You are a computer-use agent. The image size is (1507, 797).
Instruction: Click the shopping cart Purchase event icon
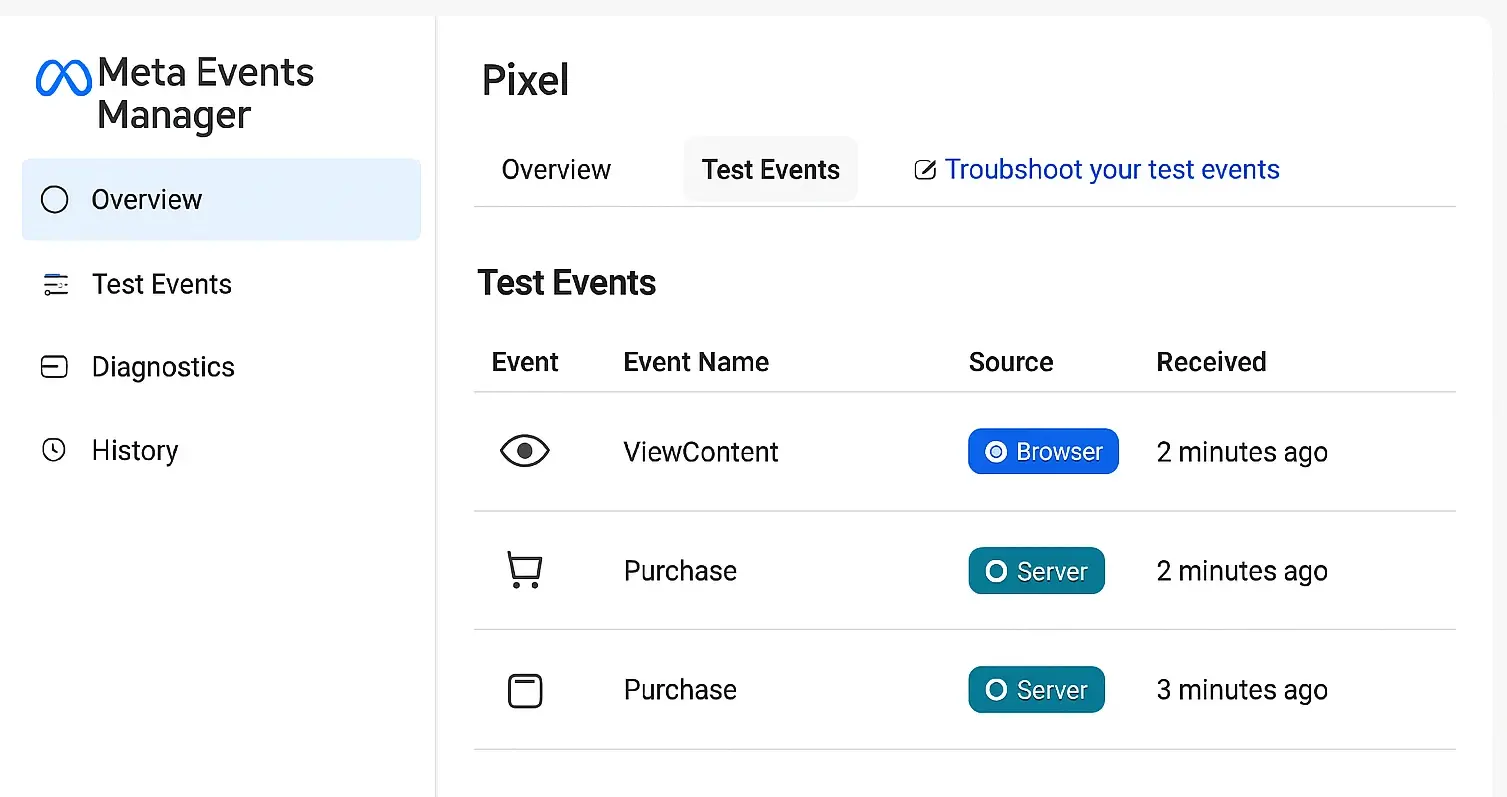[524, 571]
